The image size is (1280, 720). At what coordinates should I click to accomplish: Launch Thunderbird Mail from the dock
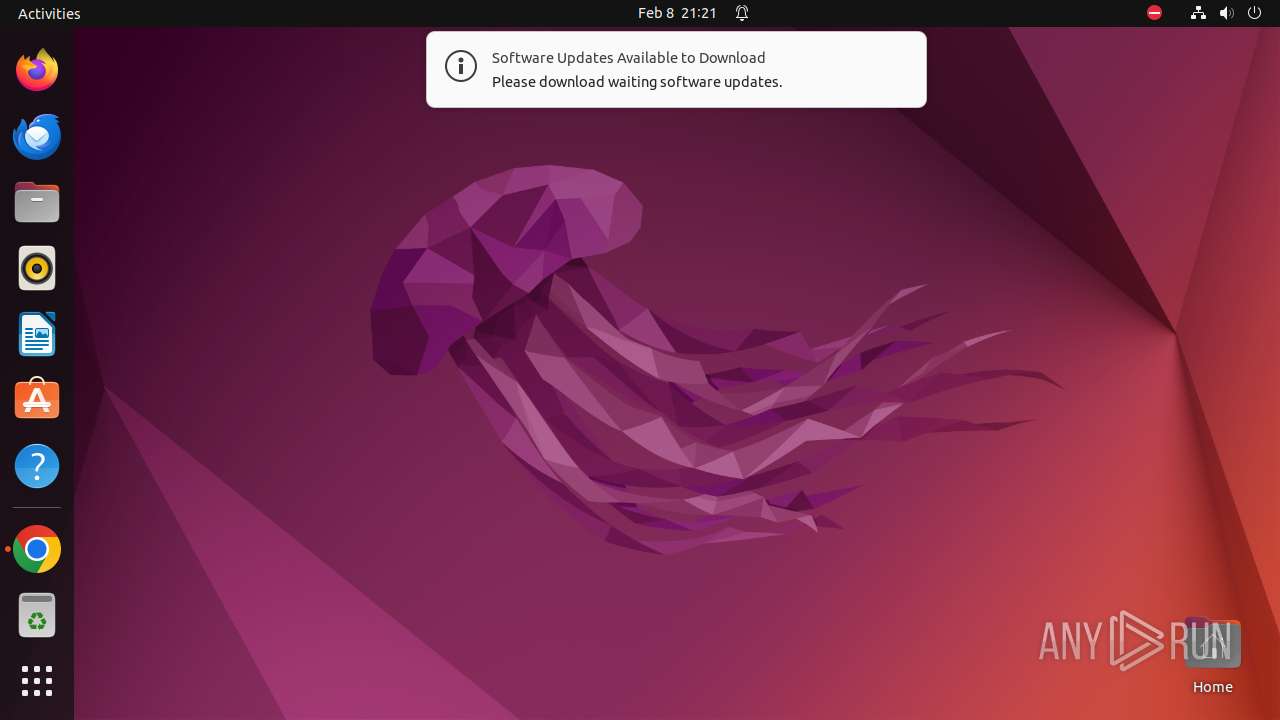point(37,136)
